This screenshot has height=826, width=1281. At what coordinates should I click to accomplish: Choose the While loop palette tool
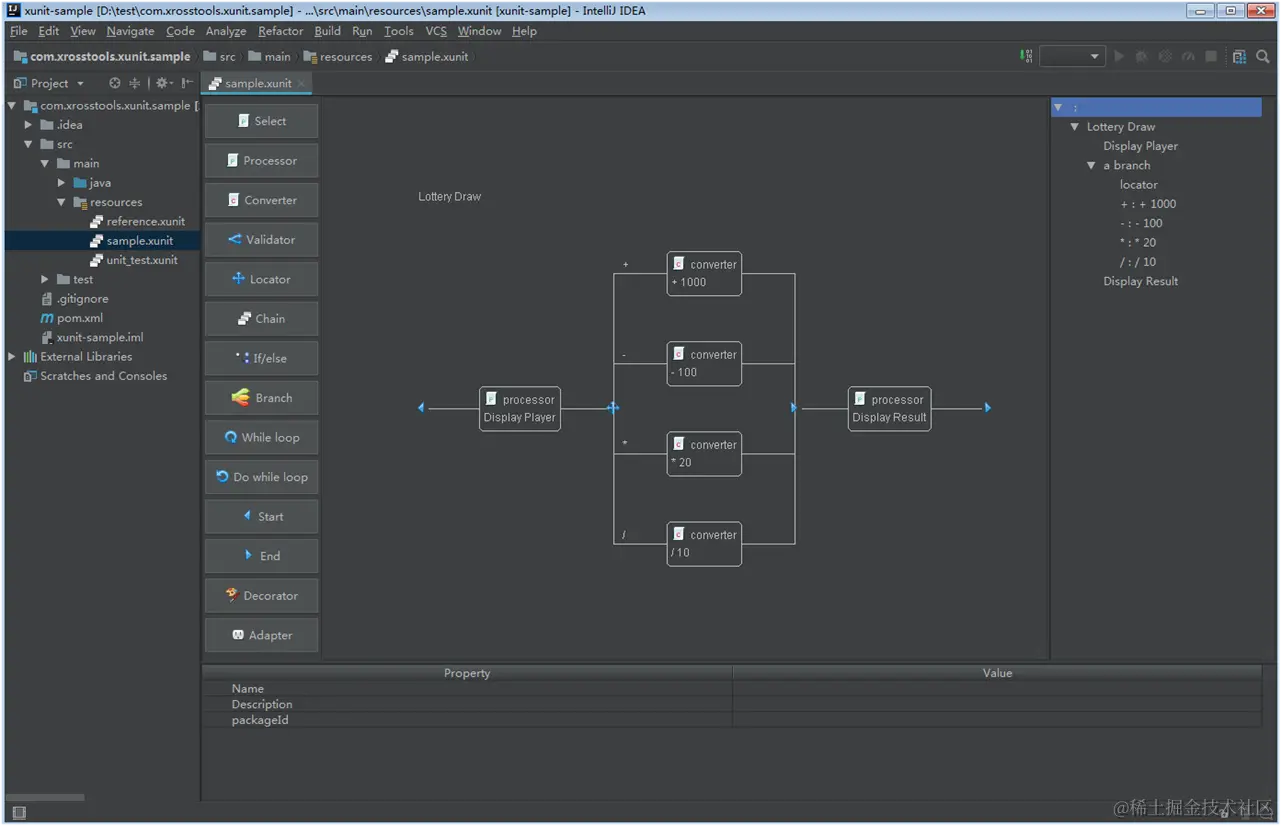[x=261, y=437]
